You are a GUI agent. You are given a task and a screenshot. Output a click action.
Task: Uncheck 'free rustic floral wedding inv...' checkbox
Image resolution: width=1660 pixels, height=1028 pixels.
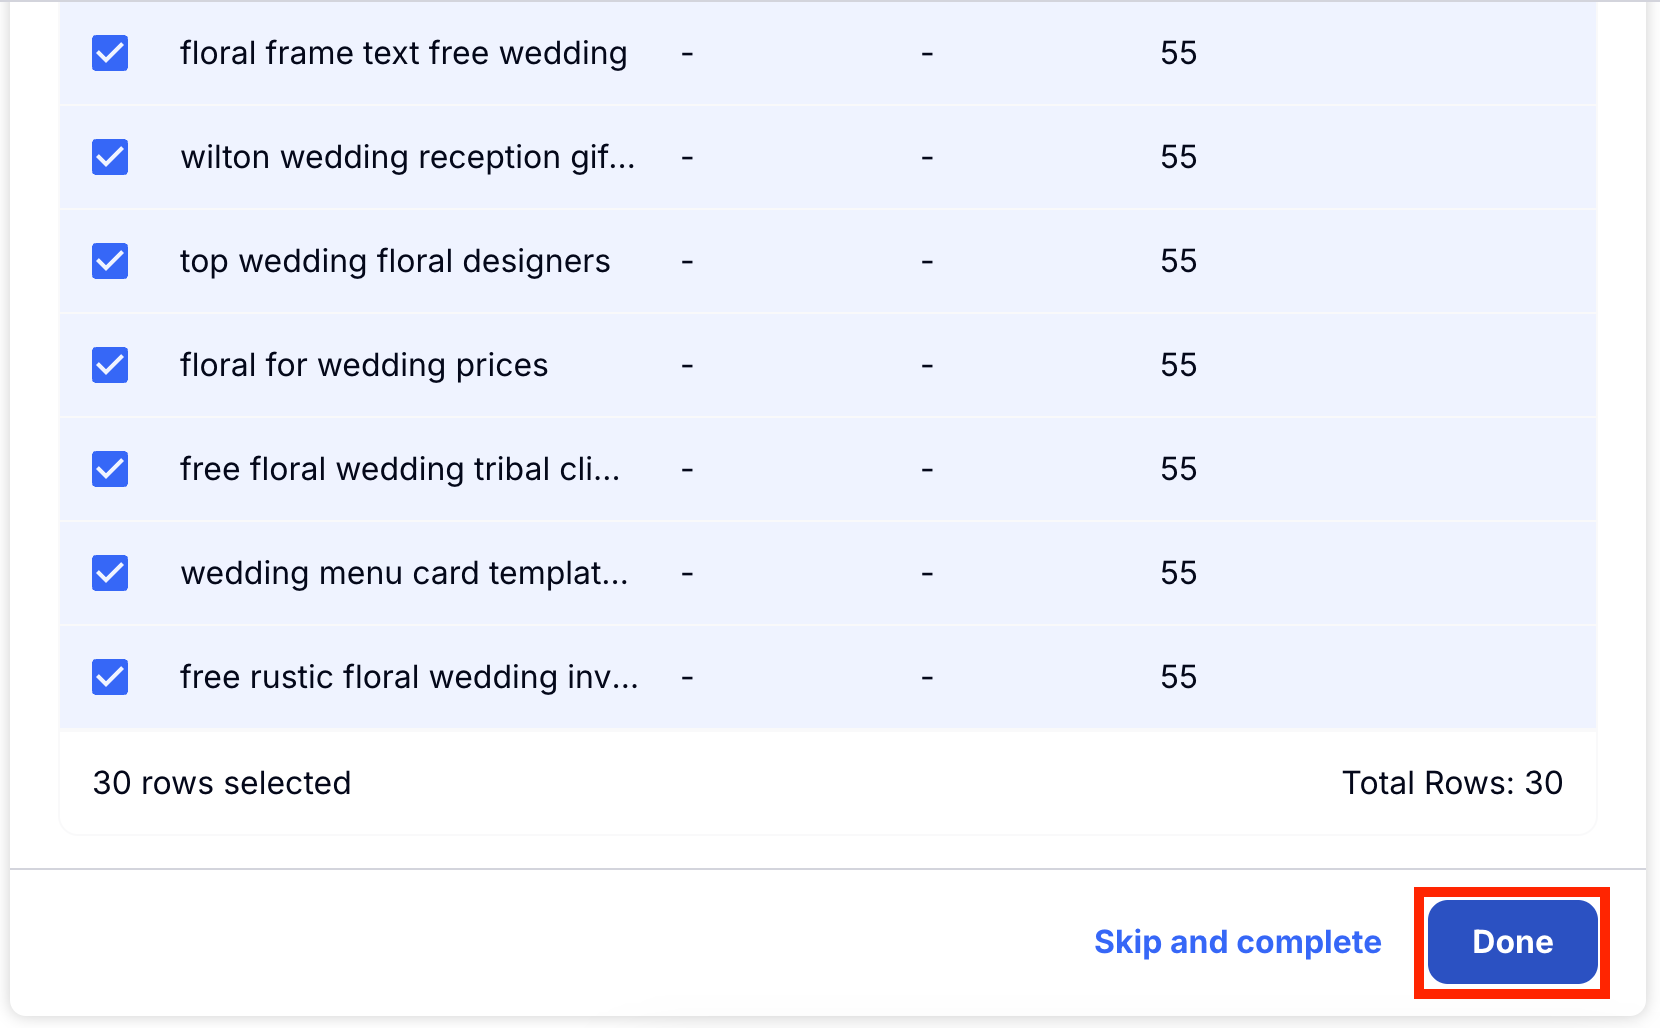pyautogui.click(x=110, y=677)
